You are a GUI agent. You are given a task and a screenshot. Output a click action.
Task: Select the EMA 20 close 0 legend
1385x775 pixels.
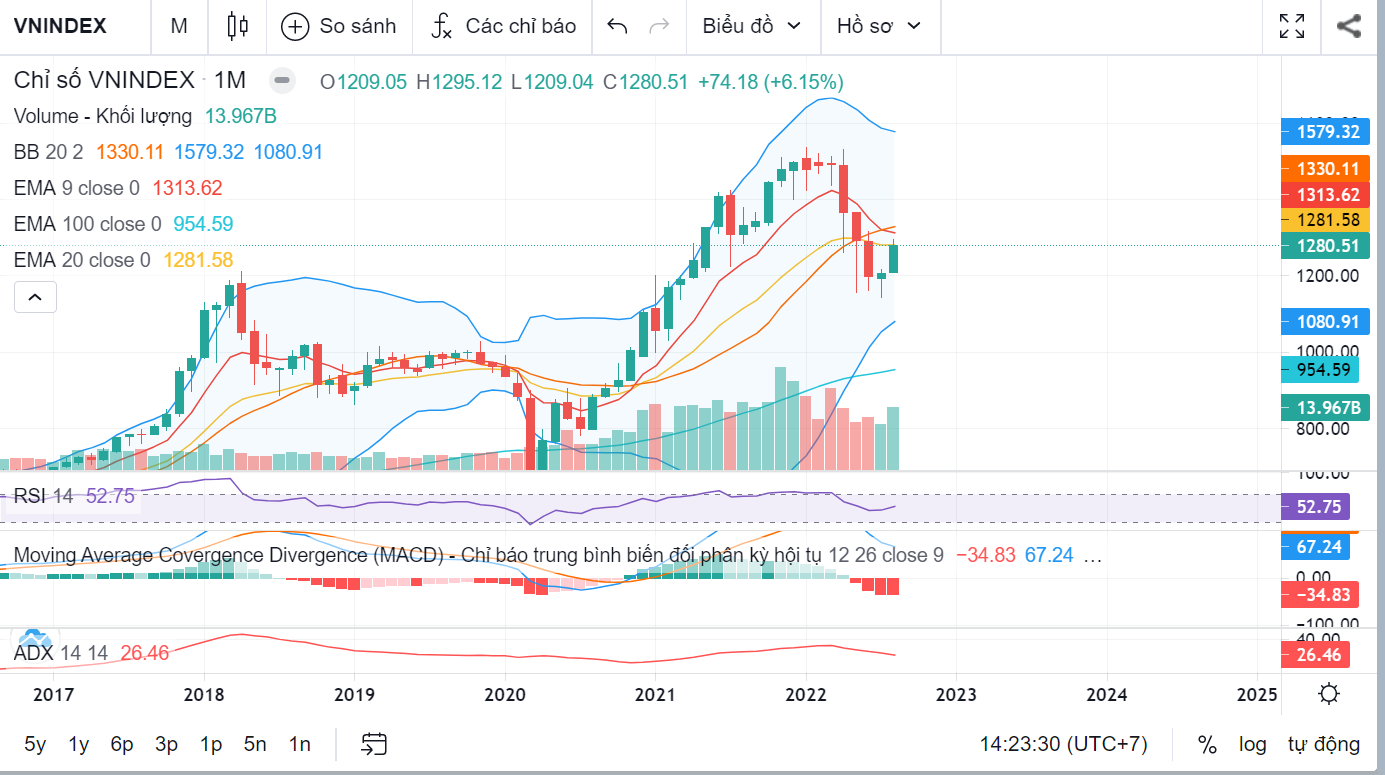click(82, 260)
